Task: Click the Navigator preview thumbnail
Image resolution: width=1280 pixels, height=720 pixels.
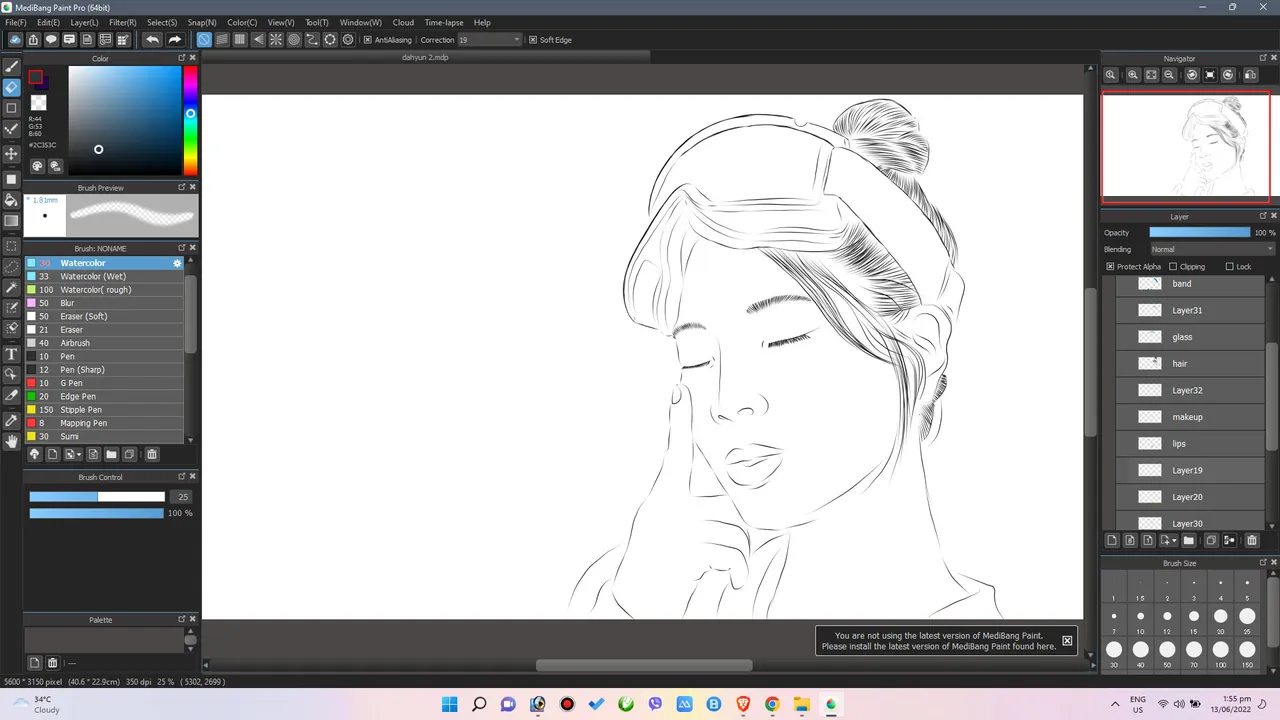Action: pyautogui.click(x=1186, y=147)
